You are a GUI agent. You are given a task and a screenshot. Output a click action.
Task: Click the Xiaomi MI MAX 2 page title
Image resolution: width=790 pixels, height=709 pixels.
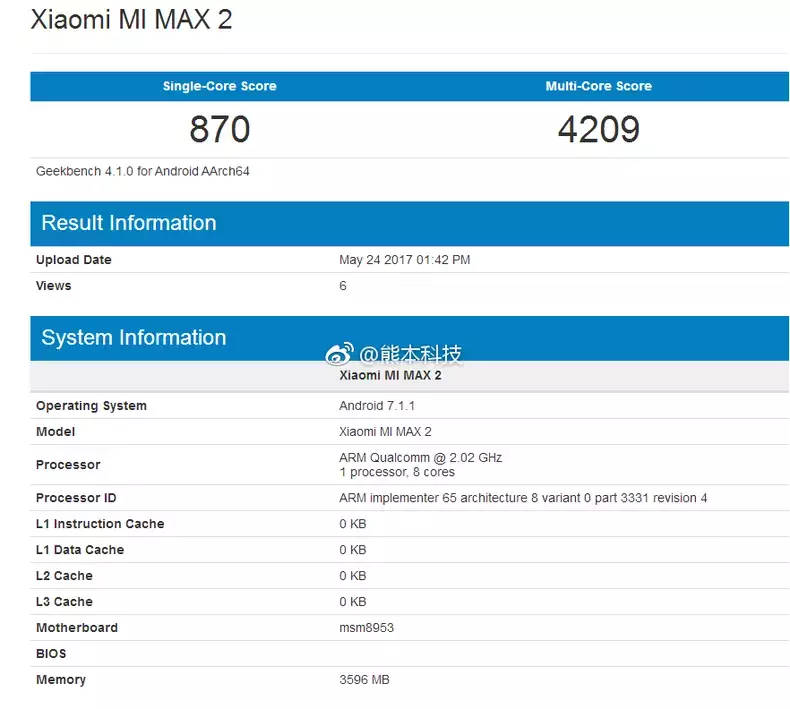tap(131, 20)
